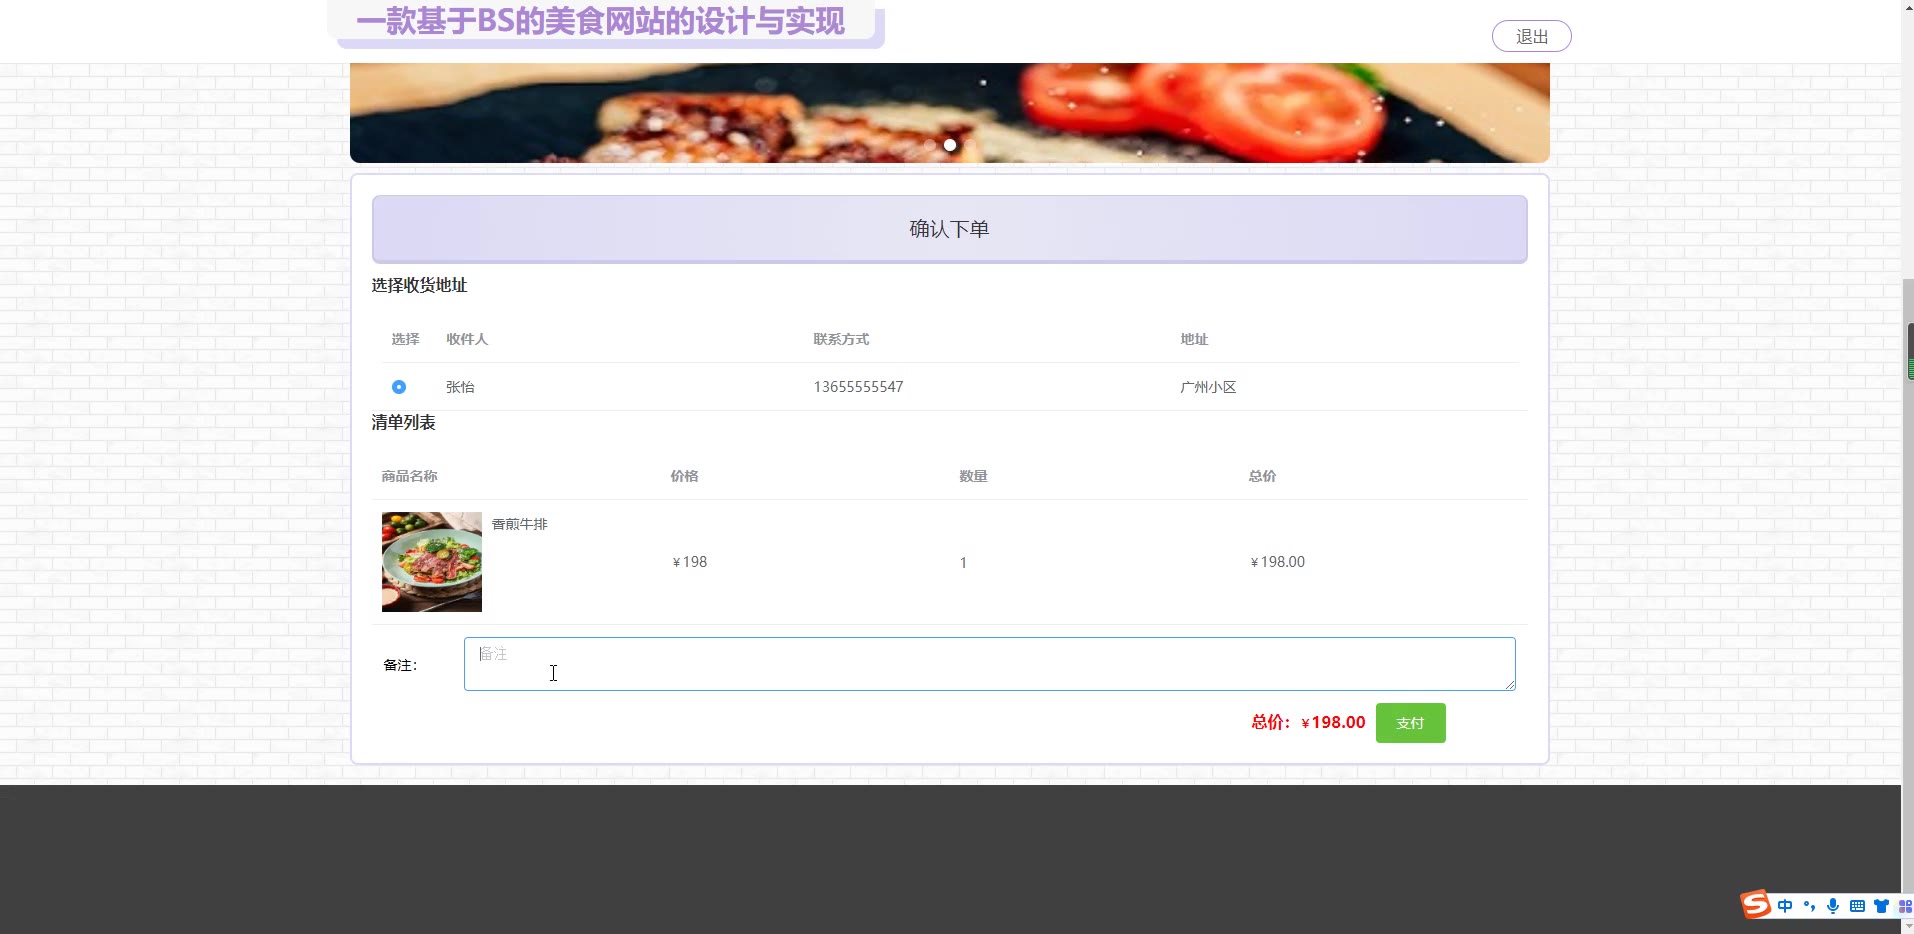The image size is (1914, 934).
Task: Click the 确认下单 header bar
Action: click(949, 229)
